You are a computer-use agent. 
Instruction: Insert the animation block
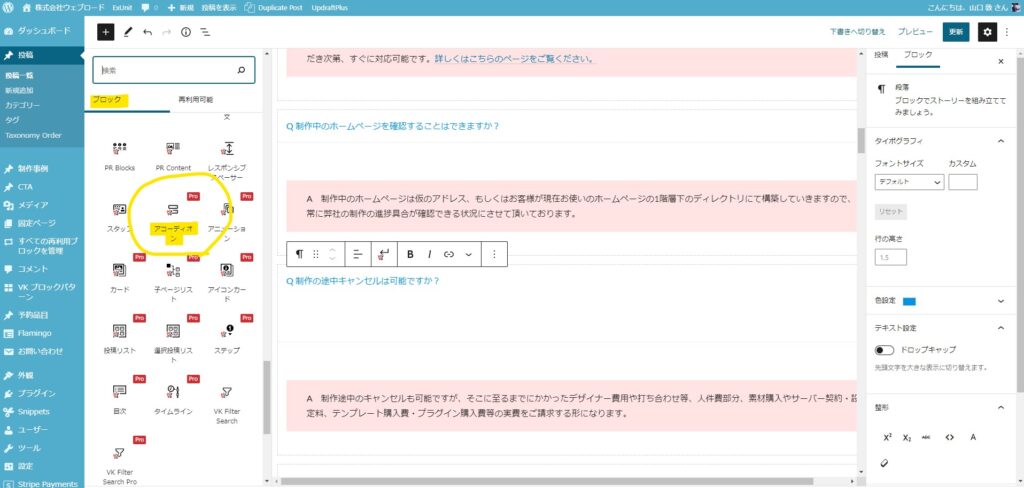pyautogui.click(x=227, y=222)
